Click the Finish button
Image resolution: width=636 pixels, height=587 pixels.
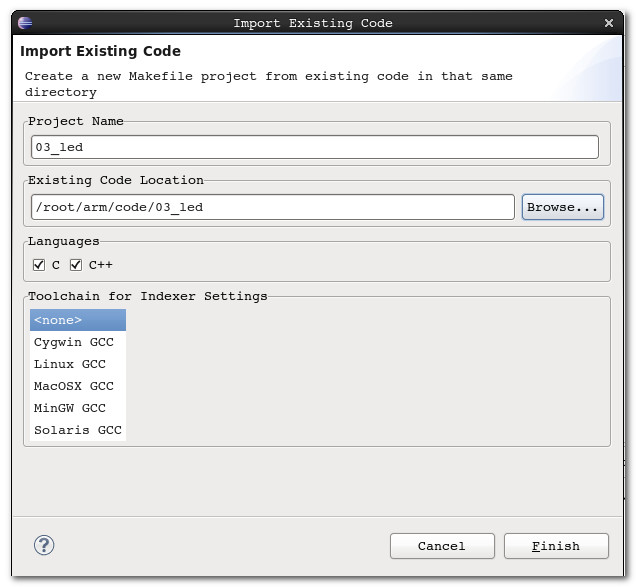(556, 546)
